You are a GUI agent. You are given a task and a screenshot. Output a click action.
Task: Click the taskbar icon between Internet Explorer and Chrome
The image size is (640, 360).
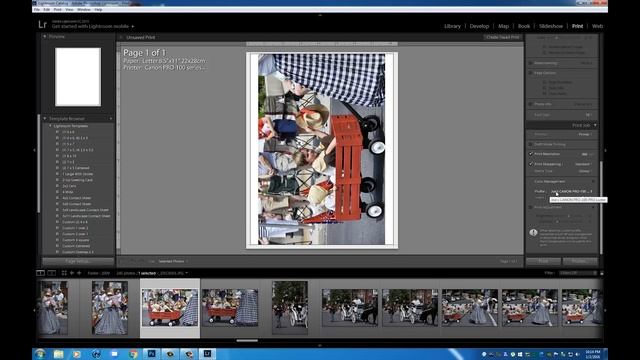(114, 354)
